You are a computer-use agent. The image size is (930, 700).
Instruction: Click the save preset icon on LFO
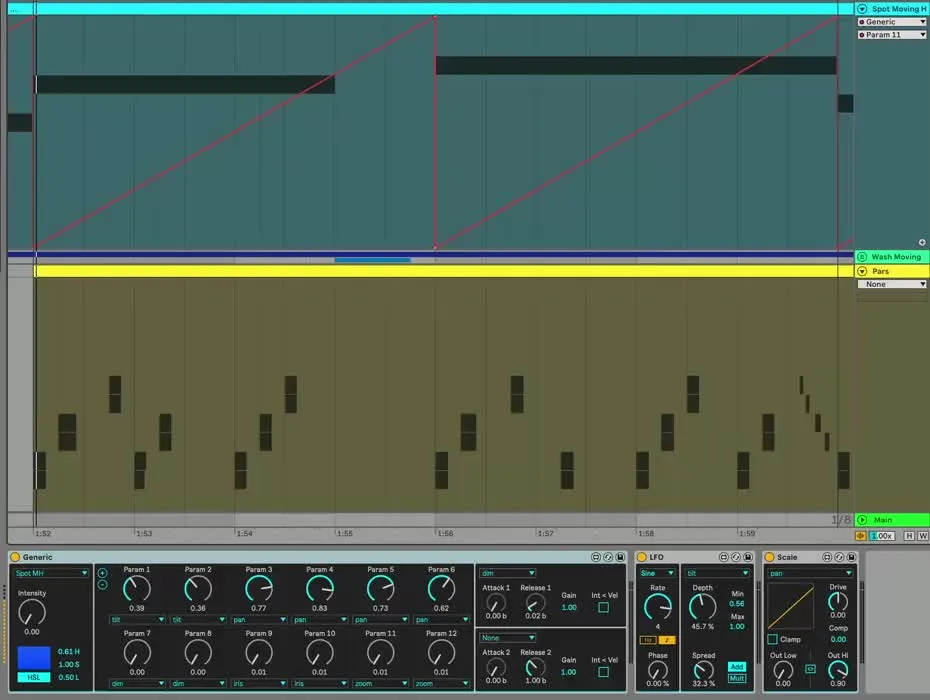click(x=749, y=557)
